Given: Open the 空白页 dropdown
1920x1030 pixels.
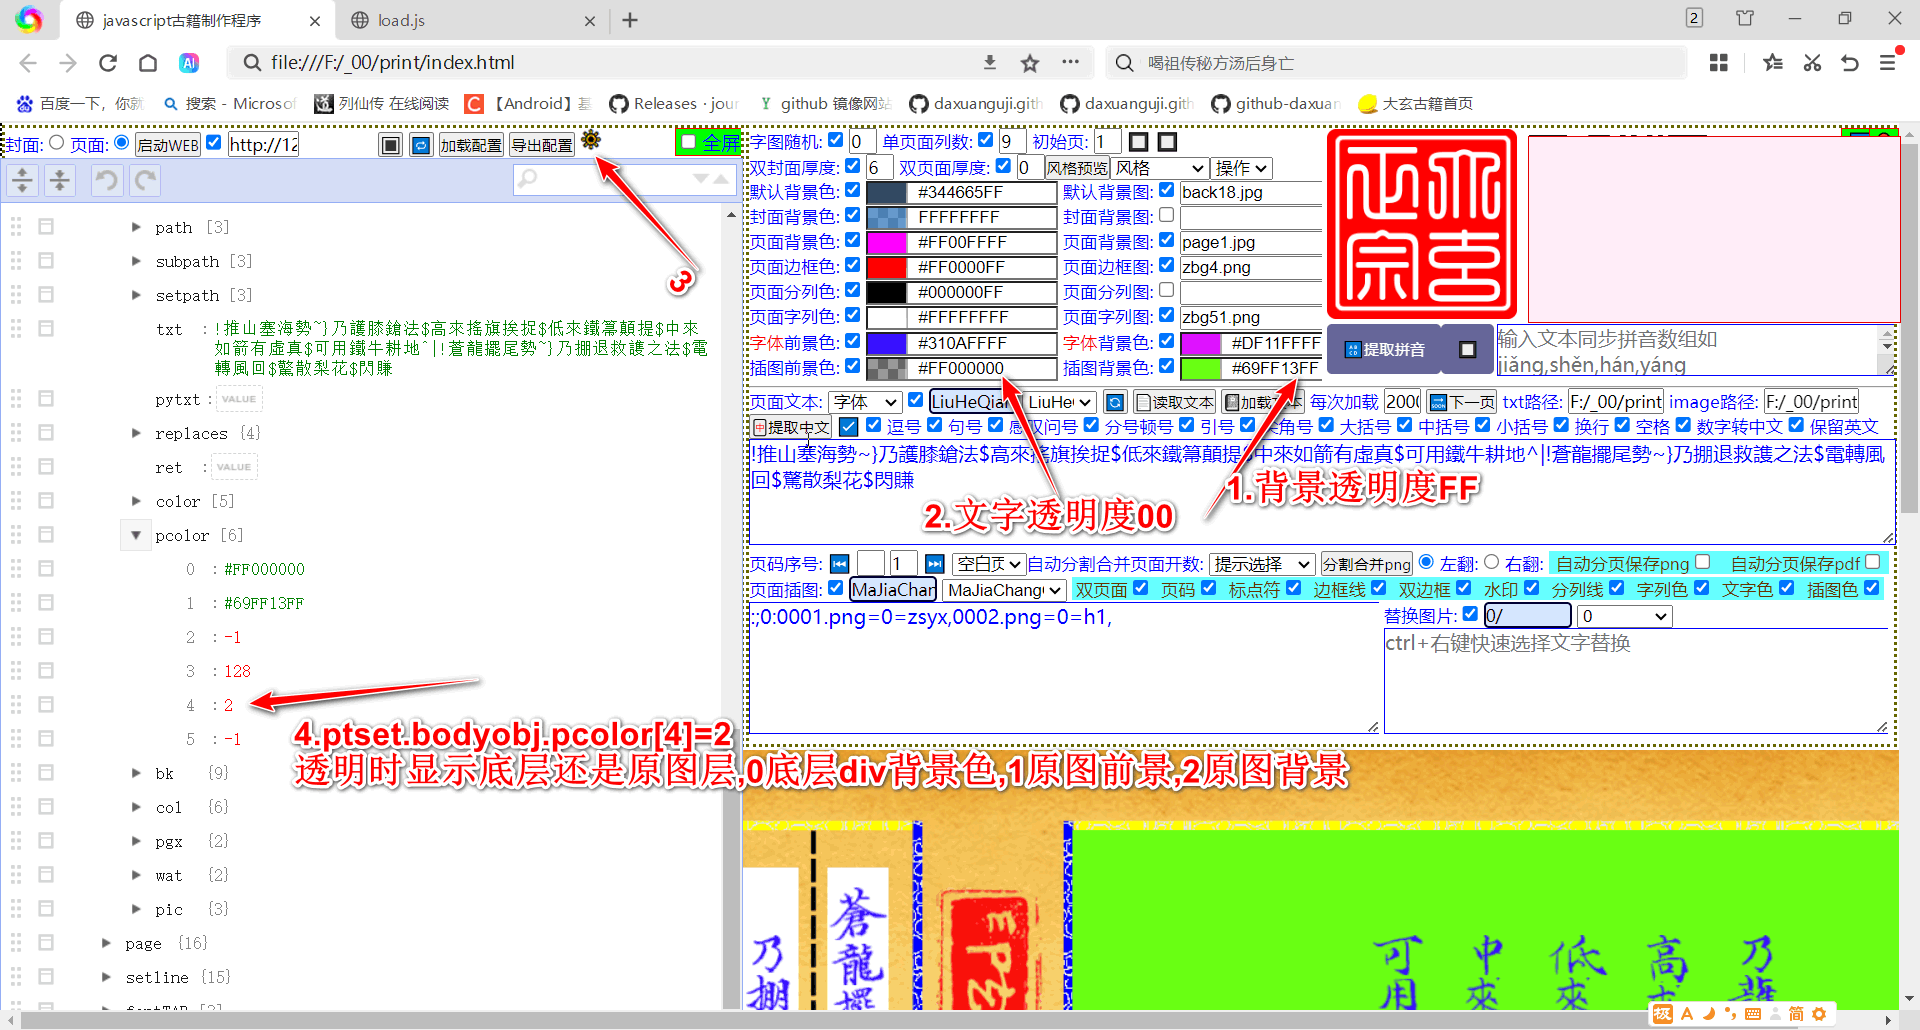Looking at the screenshot, I should tap(988, 563).
